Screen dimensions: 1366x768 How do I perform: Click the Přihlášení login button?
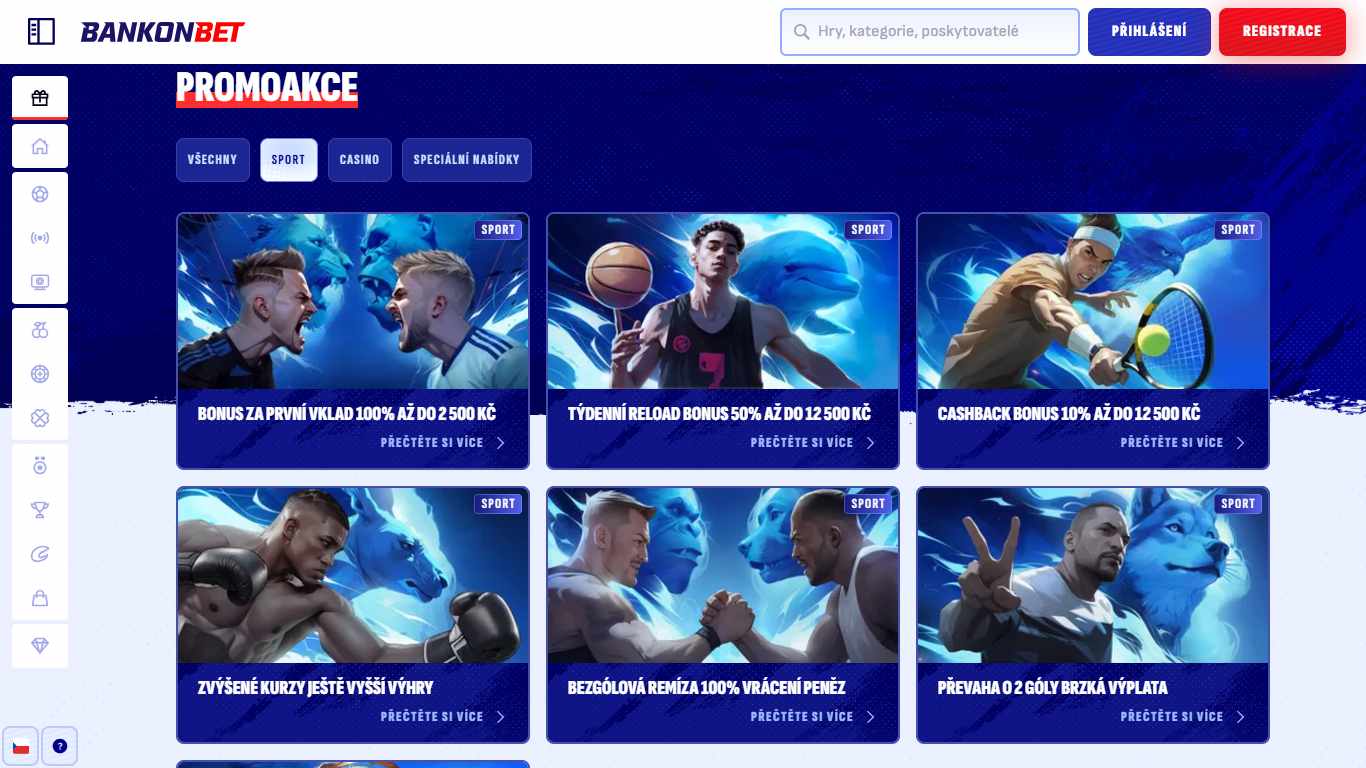[x=1149, y=32]
